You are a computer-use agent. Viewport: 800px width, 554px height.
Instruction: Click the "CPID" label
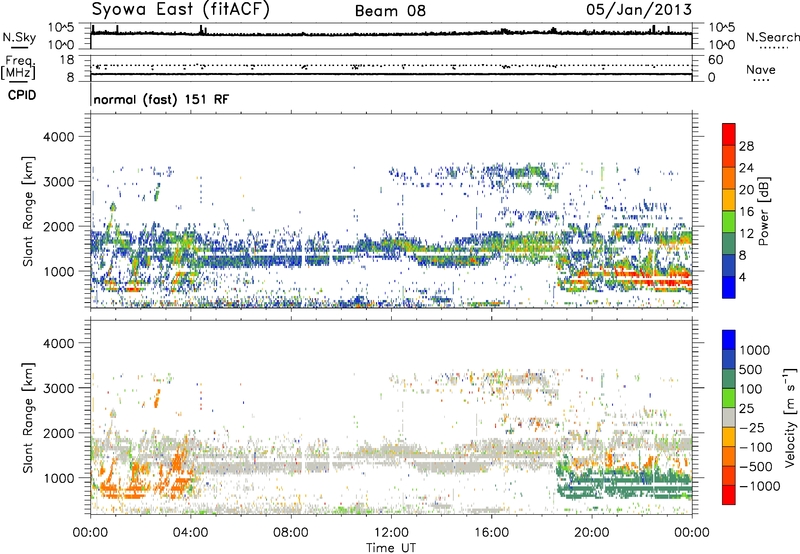pos(22,95)
